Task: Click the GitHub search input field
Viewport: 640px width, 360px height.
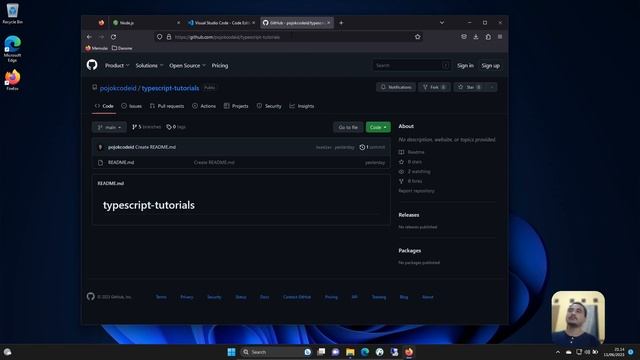Action: point(411,65)
